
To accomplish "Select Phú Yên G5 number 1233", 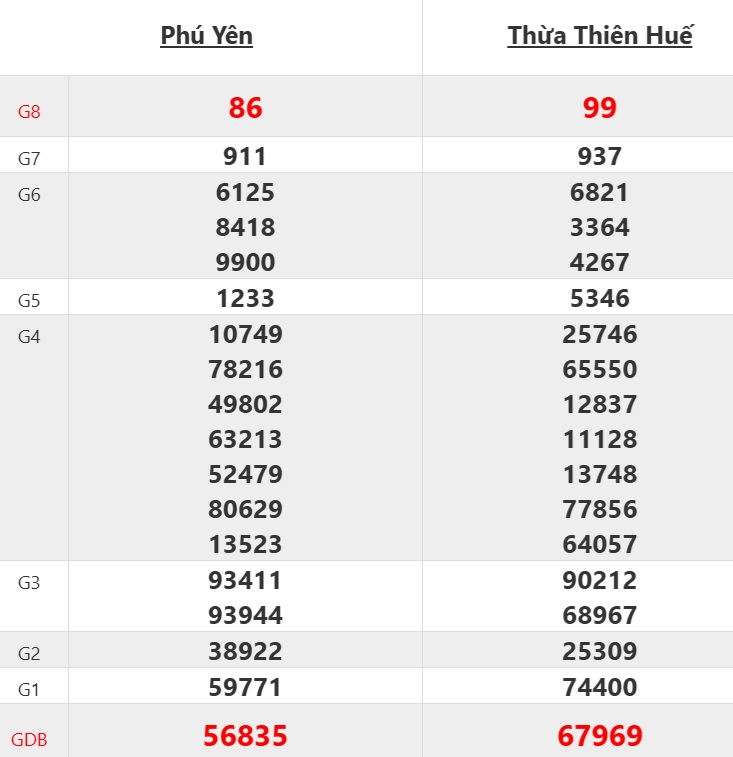I will pos(245,298).
